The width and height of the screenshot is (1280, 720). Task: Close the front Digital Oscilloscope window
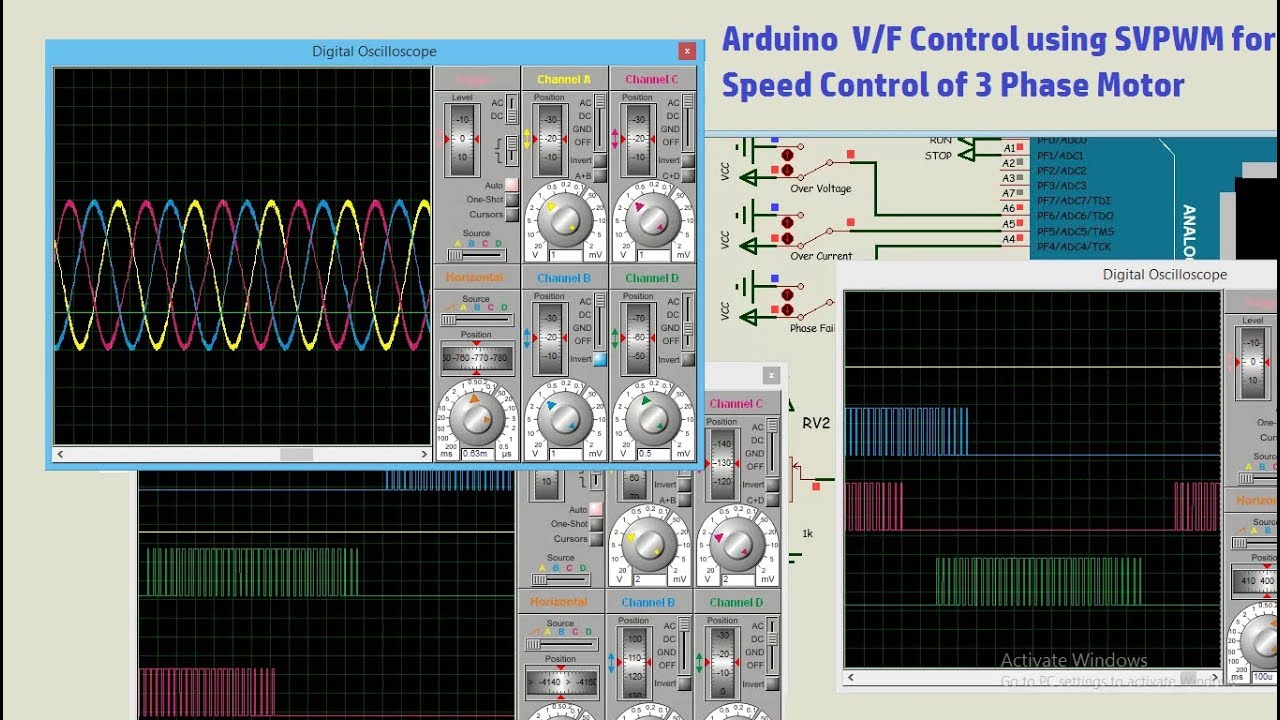tap(687, 51)
